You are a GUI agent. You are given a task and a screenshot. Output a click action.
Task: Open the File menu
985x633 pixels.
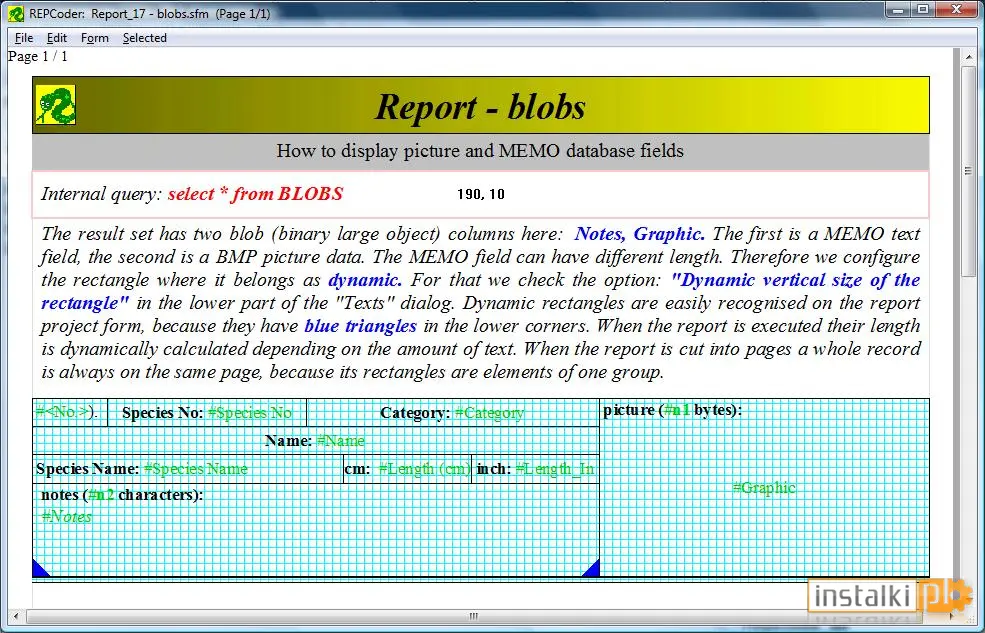[24, 38]
